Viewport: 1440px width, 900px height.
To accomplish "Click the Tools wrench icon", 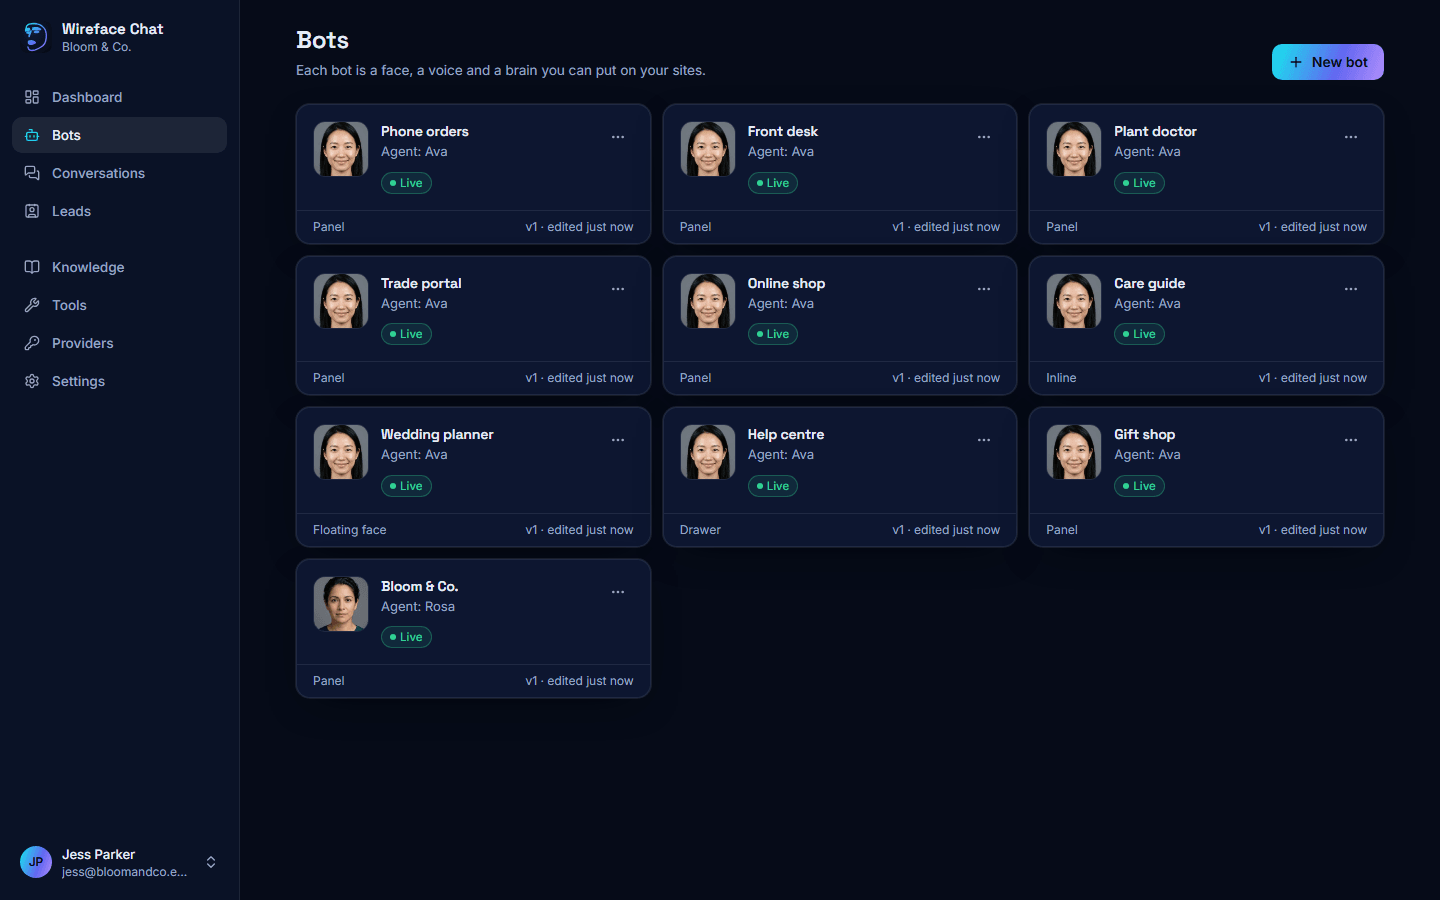I will (x=32, y=305).
